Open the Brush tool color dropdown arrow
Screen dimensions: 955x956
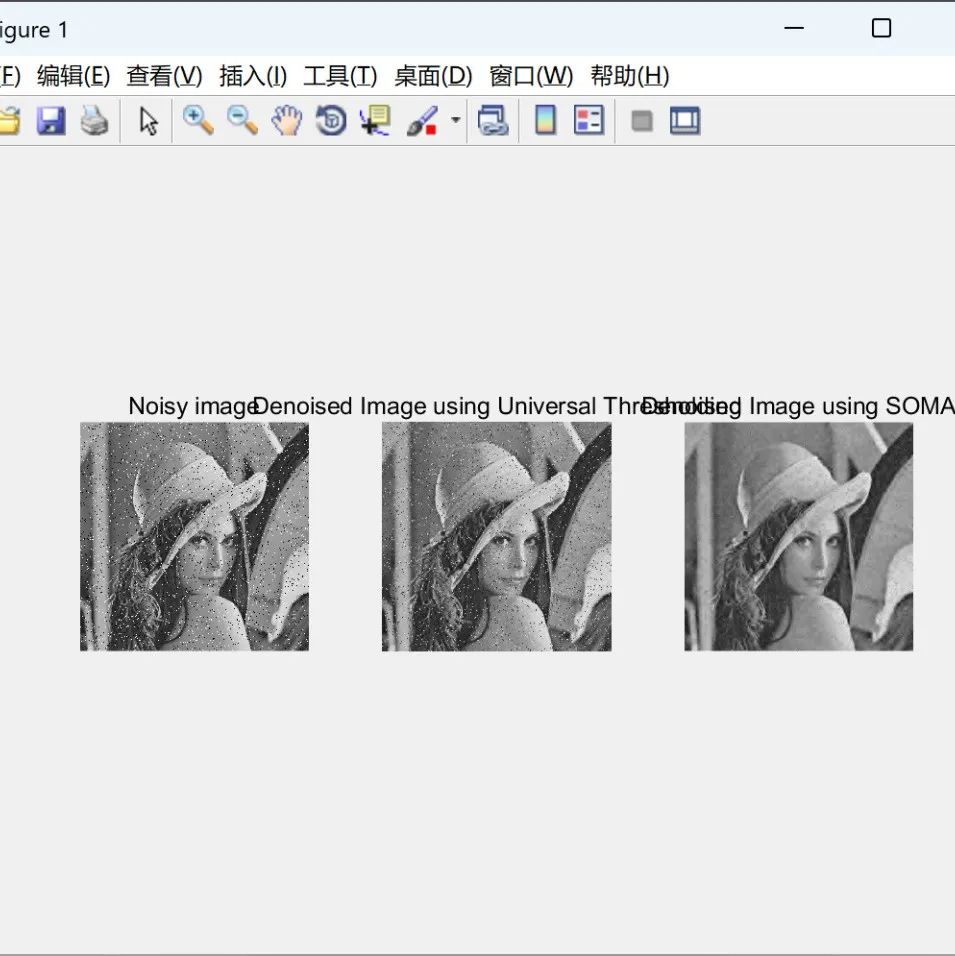[x=456, y=120]
